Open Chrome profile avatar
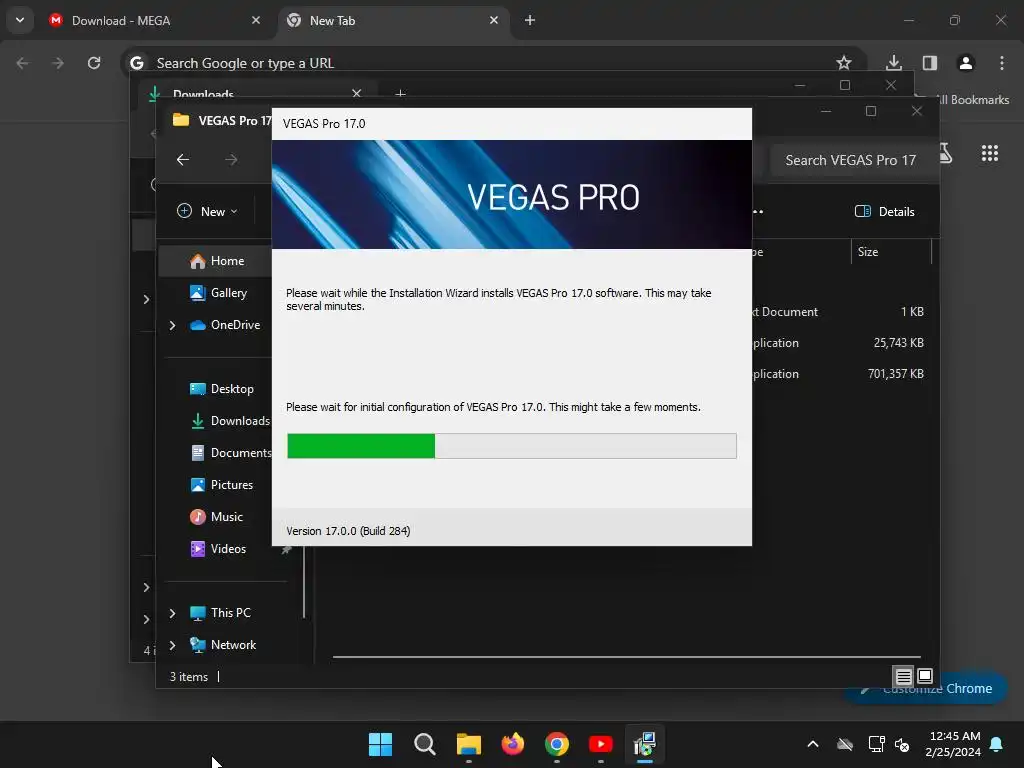This screenshot has height=768, width=1024. (965, 63)
